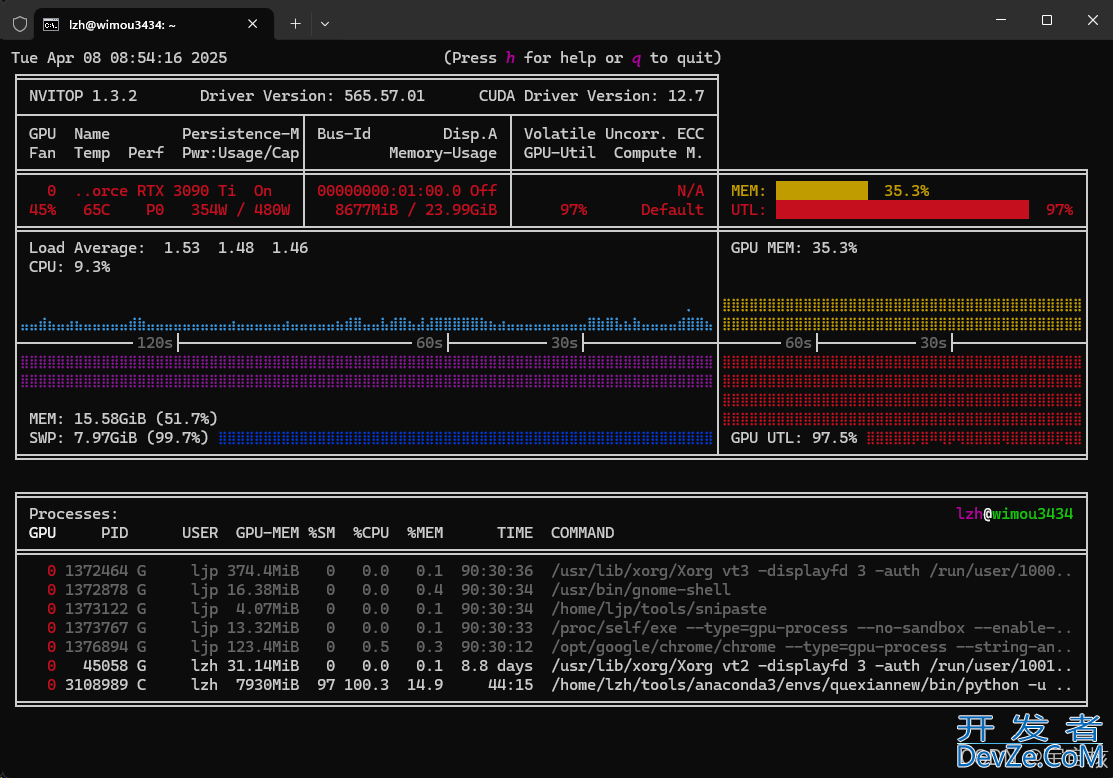This screenshot has height=778, width=1113.
Task: Click the 60s marker on CPU timeline
Action: point(429,343)
